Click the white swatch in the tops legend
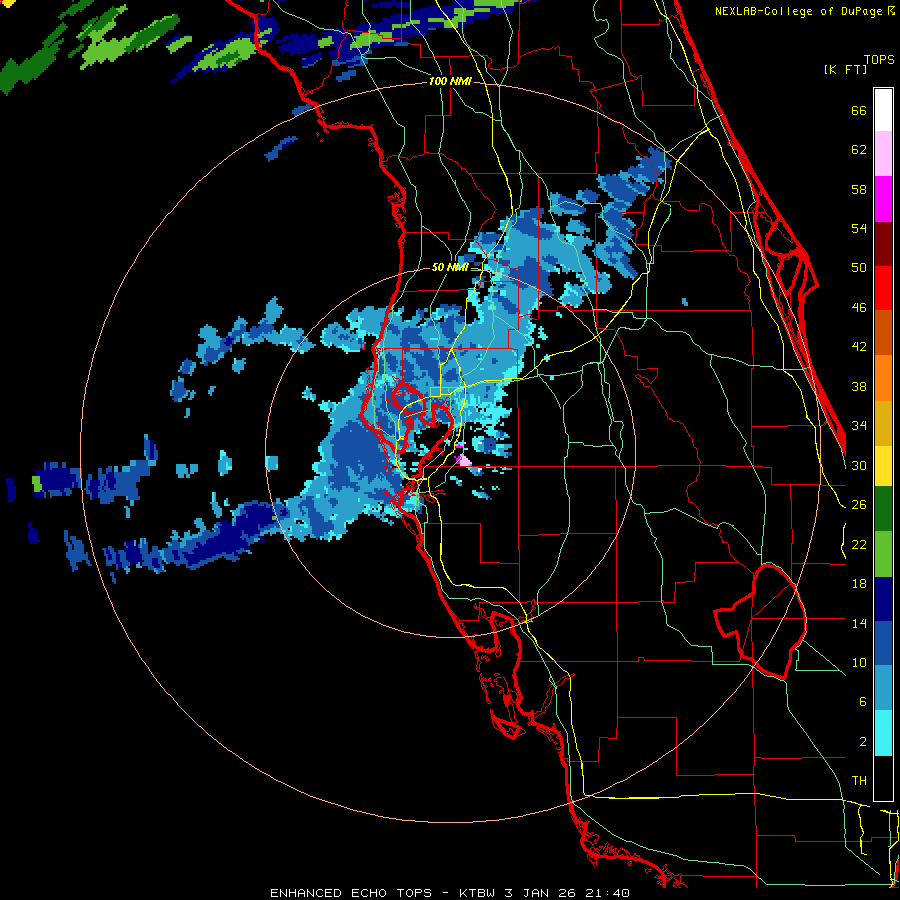This screenshot has height=900, width=900. [x=883, y=110]
